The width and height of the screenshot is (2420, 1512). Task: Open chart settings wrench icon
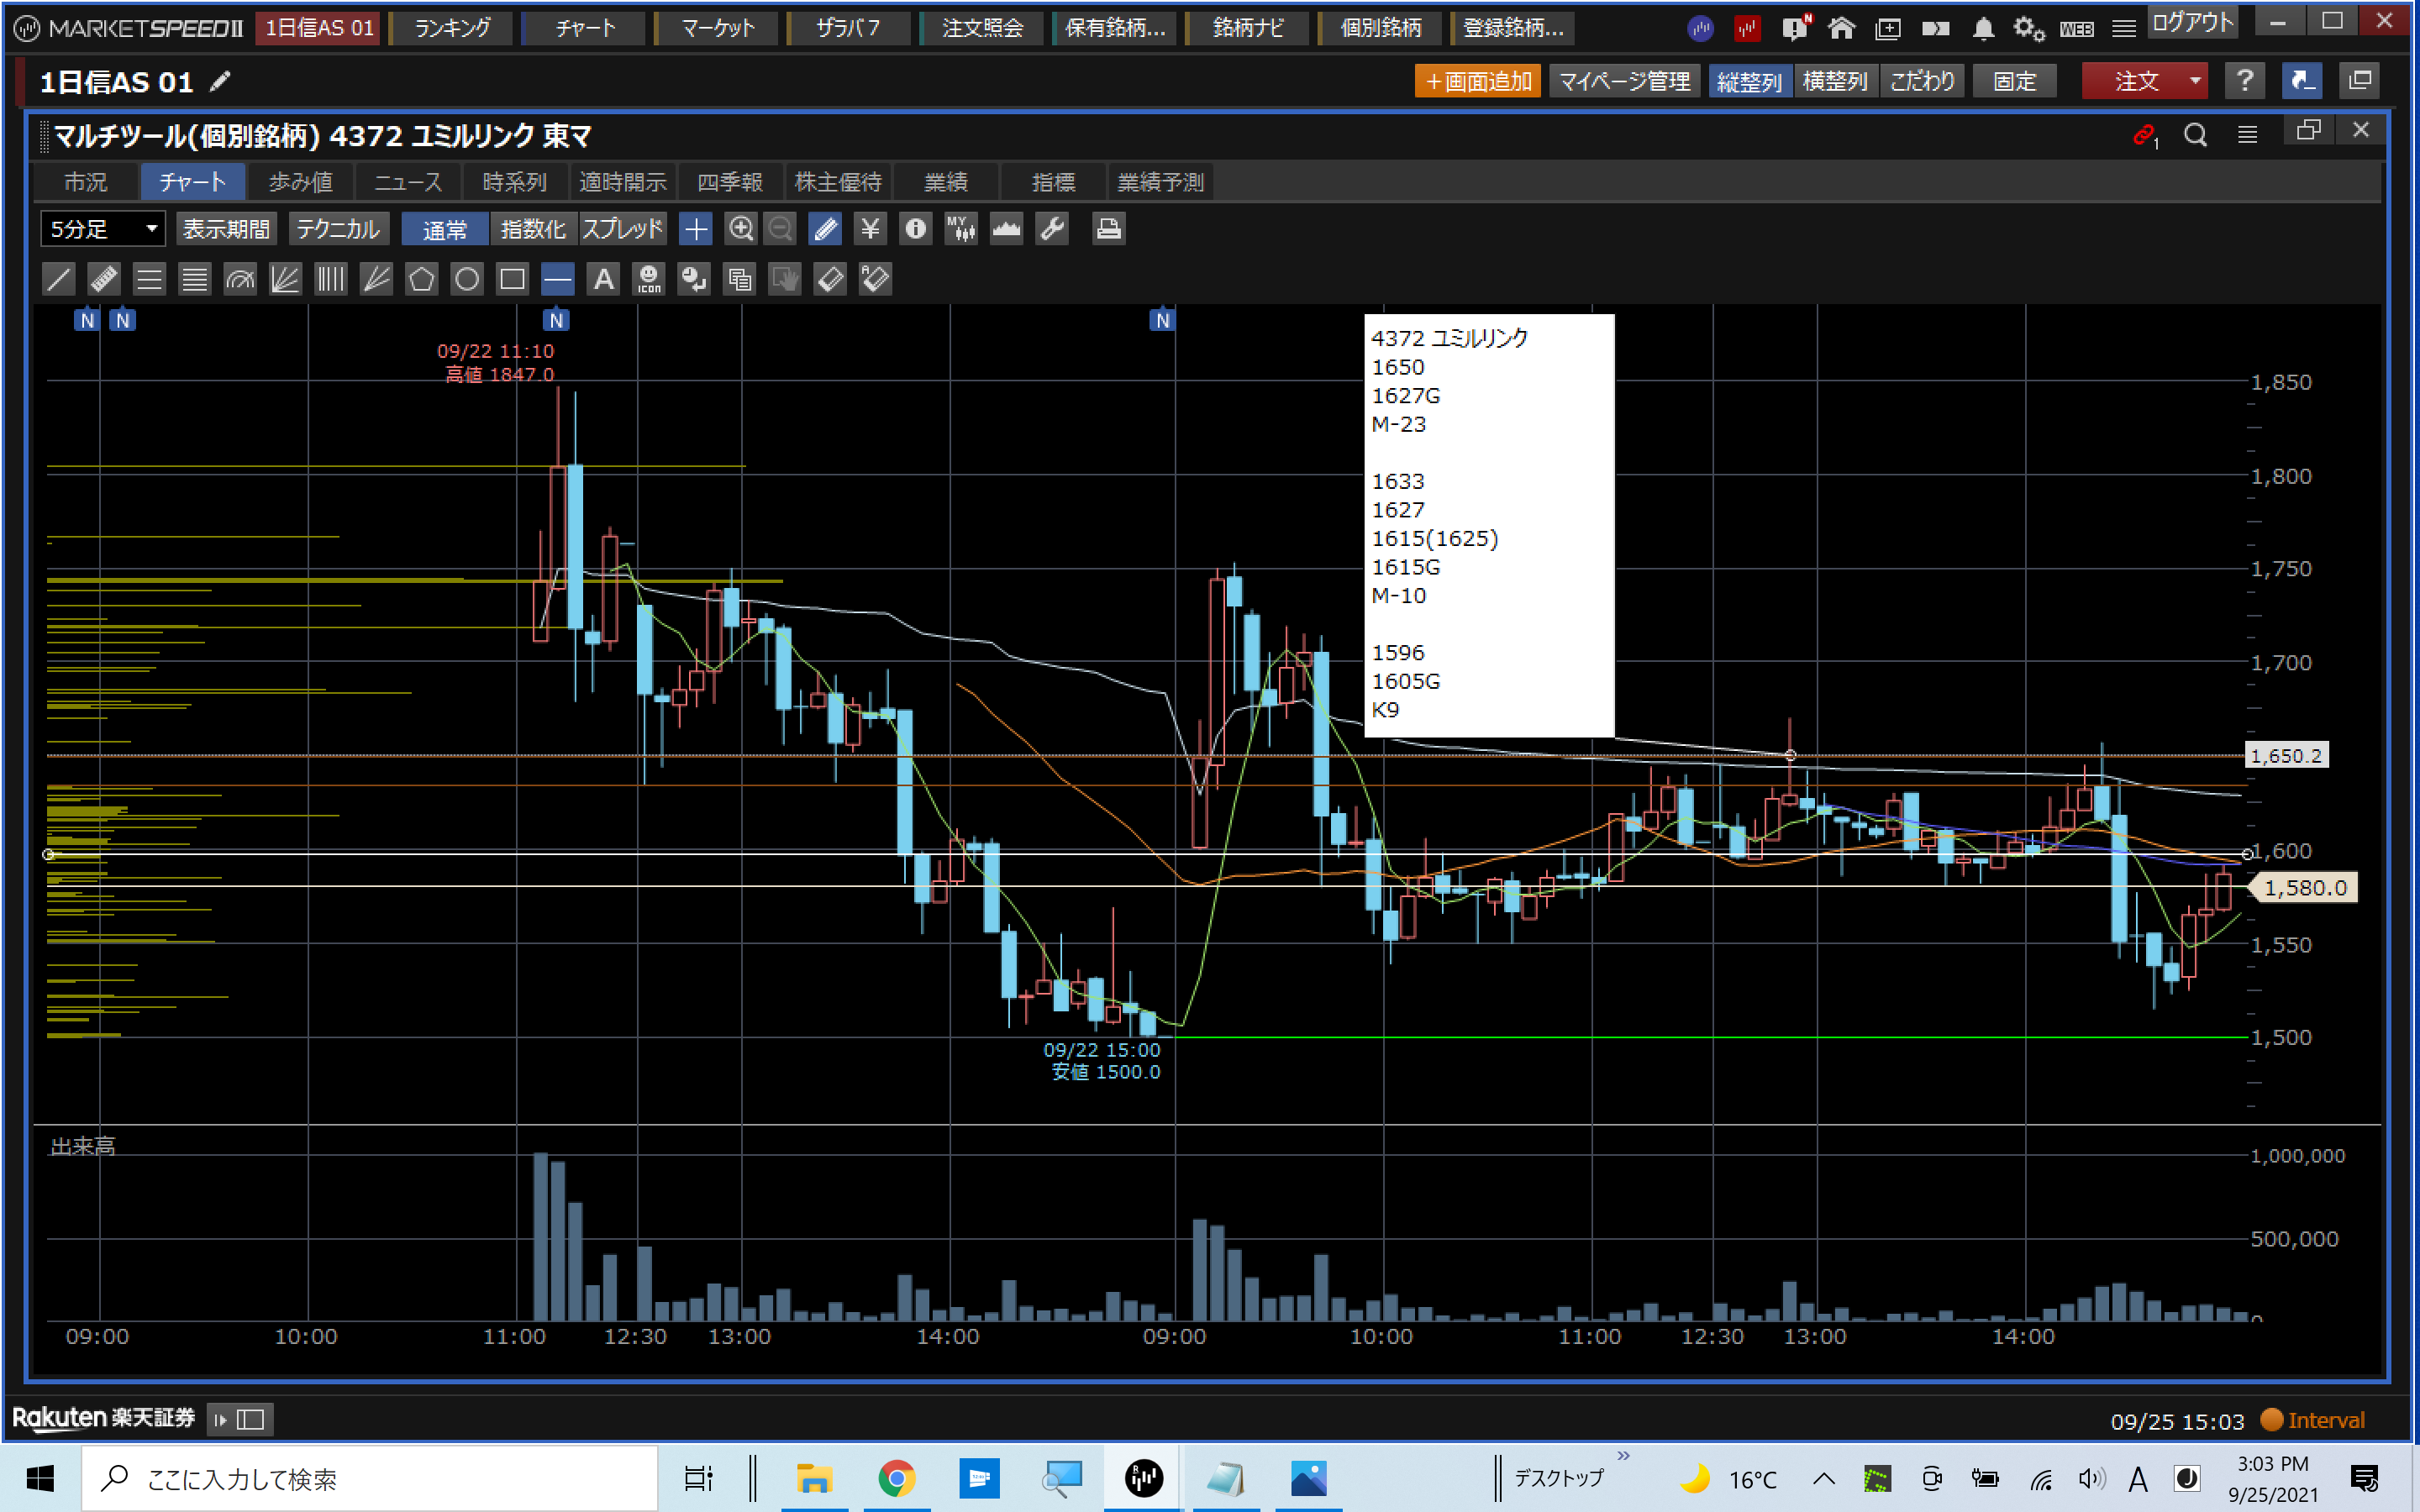click(1052, 229)
